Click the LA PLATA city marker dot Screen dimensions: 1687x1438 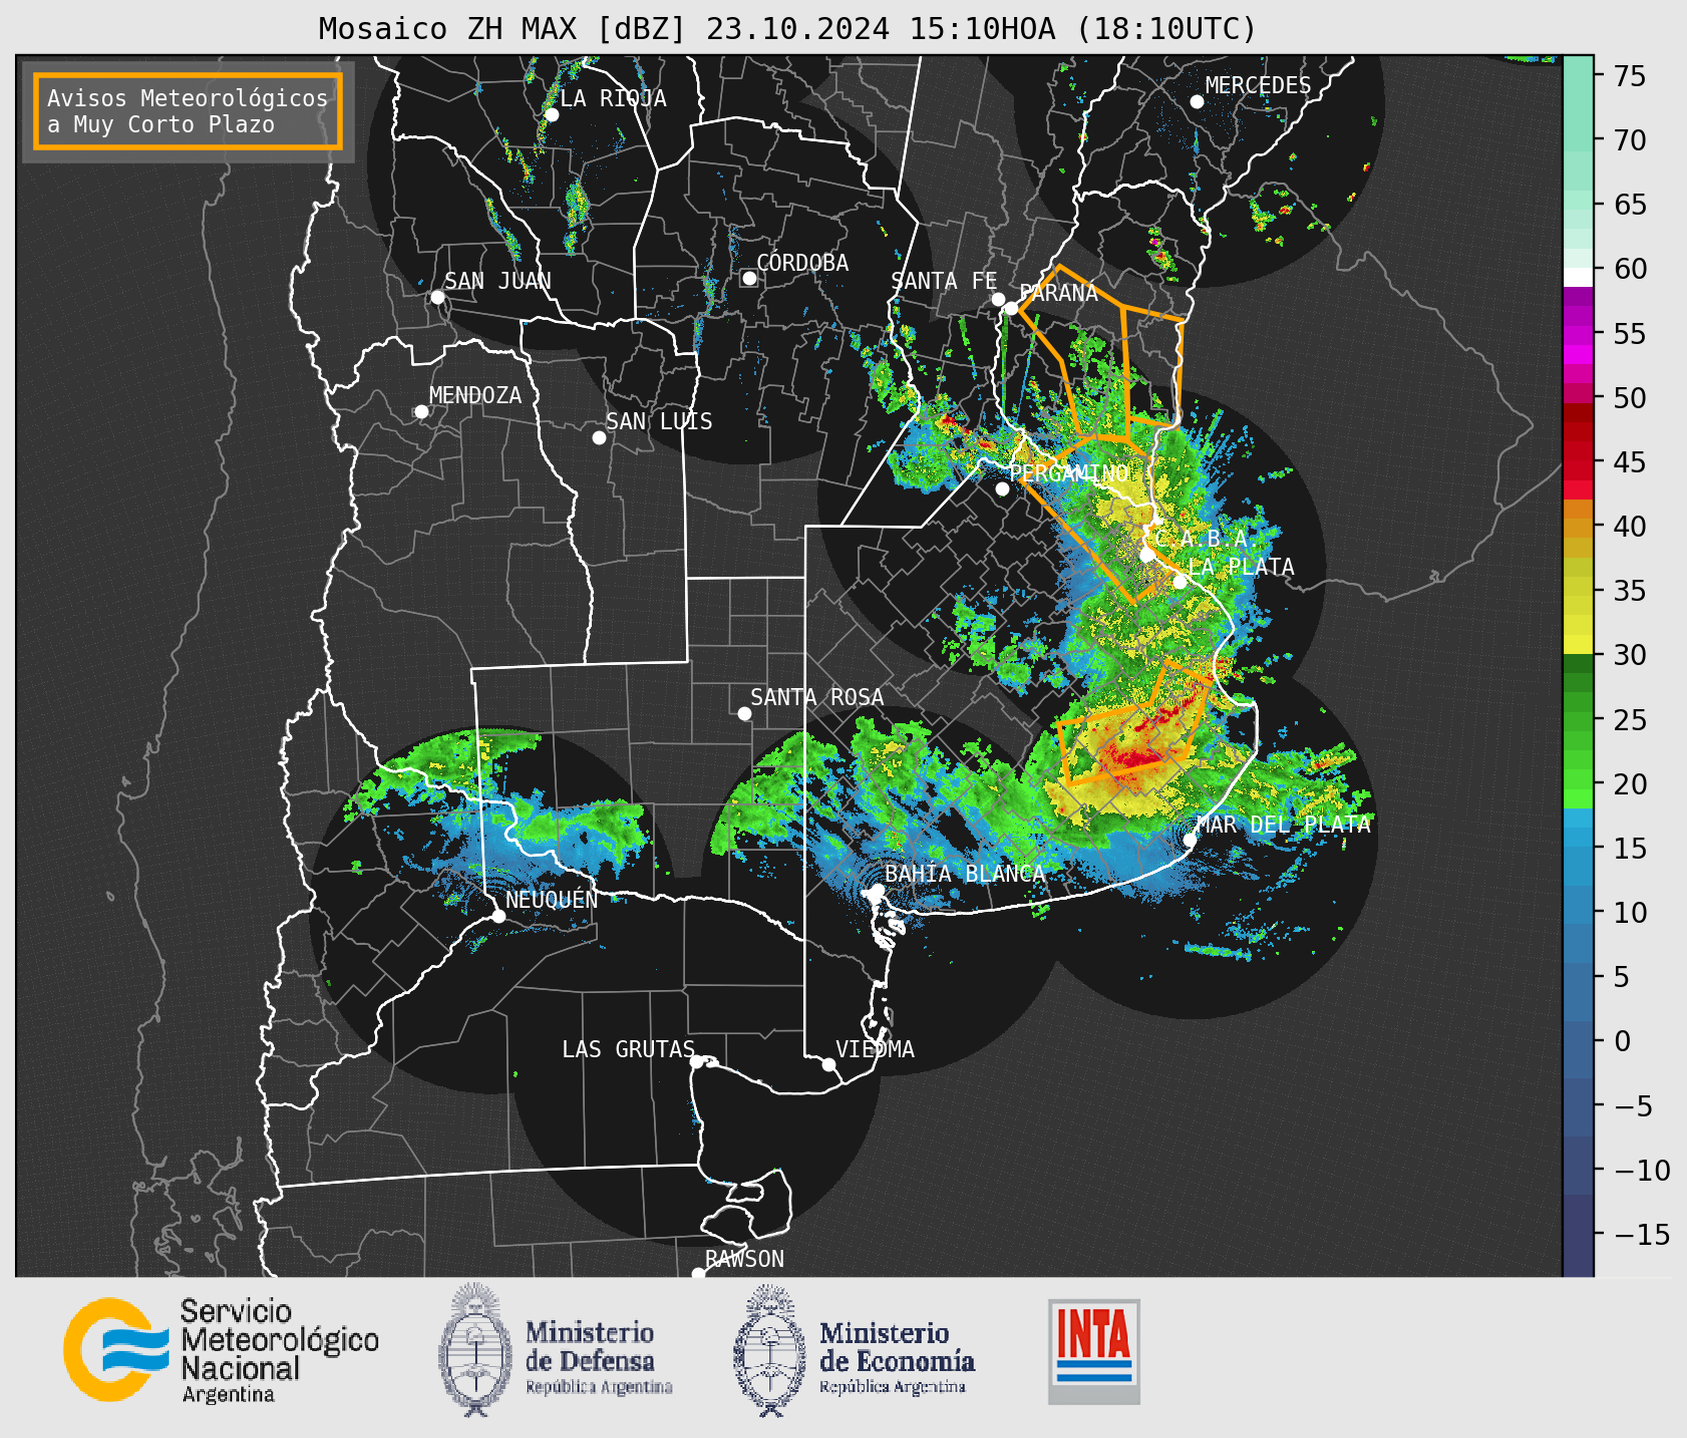coord(1180,582)
